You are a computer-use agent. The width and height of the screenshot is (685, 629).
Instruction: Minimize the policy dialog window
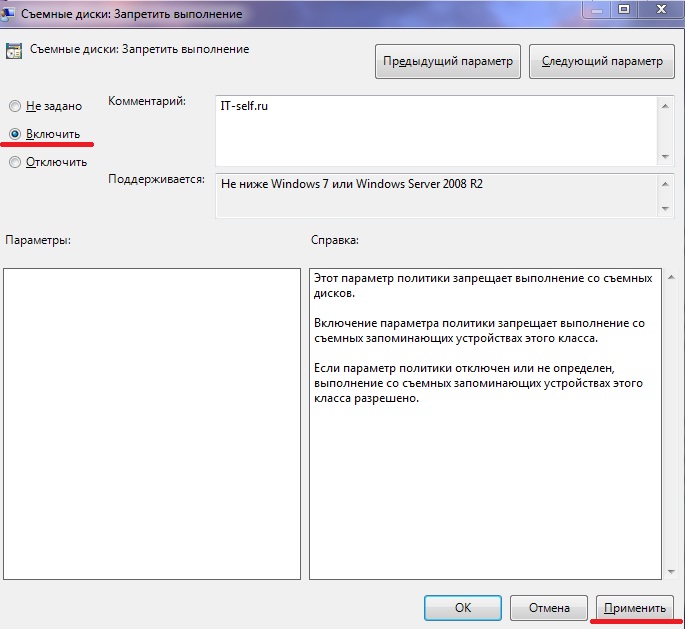click(x=596, y=9)
